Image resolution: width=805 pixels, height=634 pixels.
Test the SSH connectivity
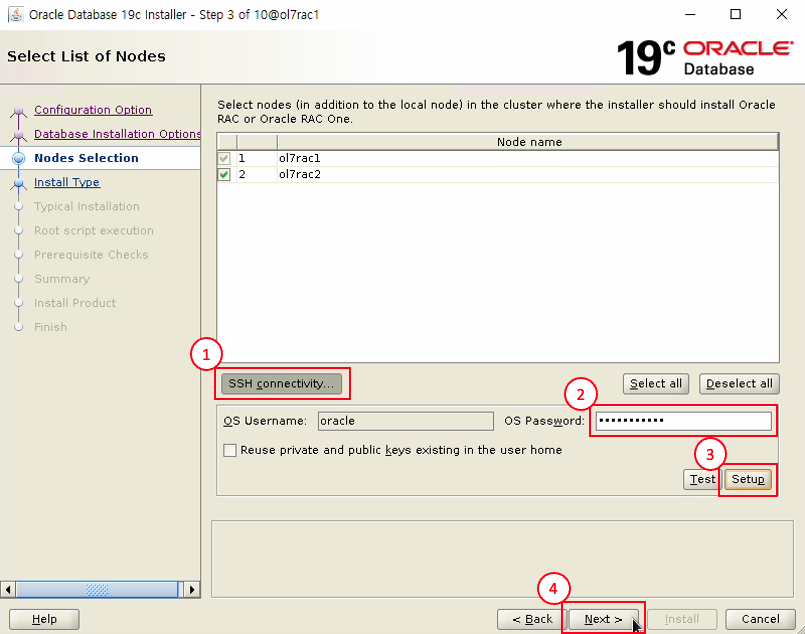tap(702, 479)
